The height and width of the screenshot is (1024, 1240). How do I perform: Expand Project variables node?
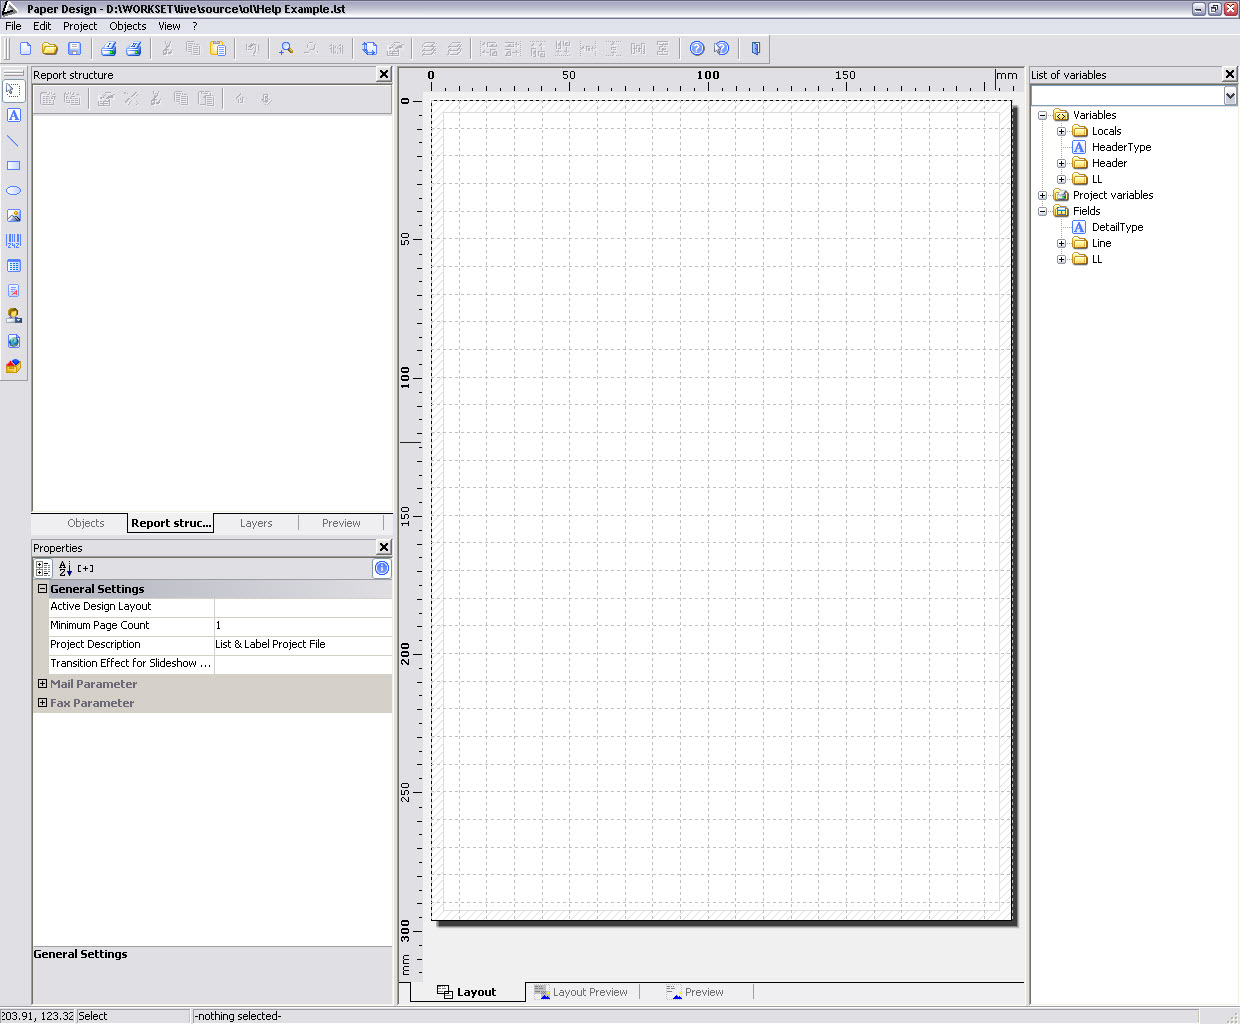[1043, 195]
